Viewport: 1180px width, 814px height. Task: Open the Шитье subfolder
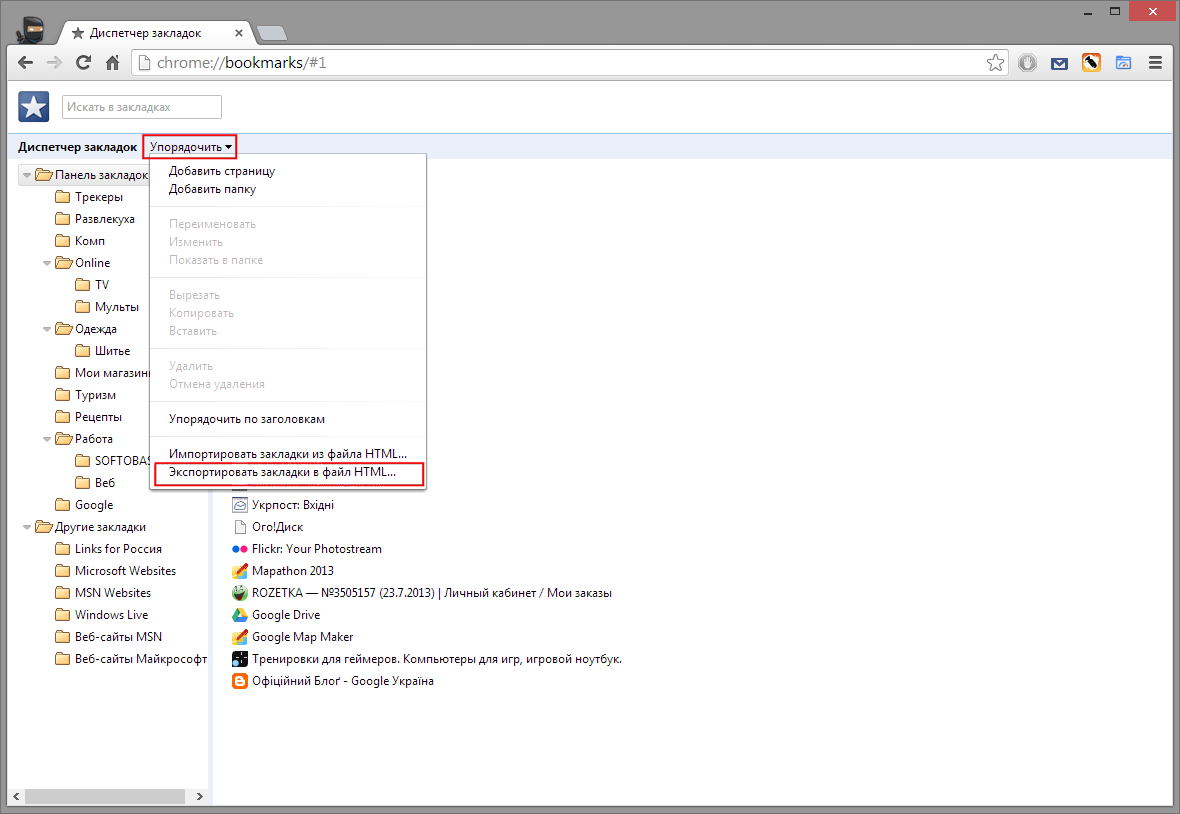coord(103,351)
